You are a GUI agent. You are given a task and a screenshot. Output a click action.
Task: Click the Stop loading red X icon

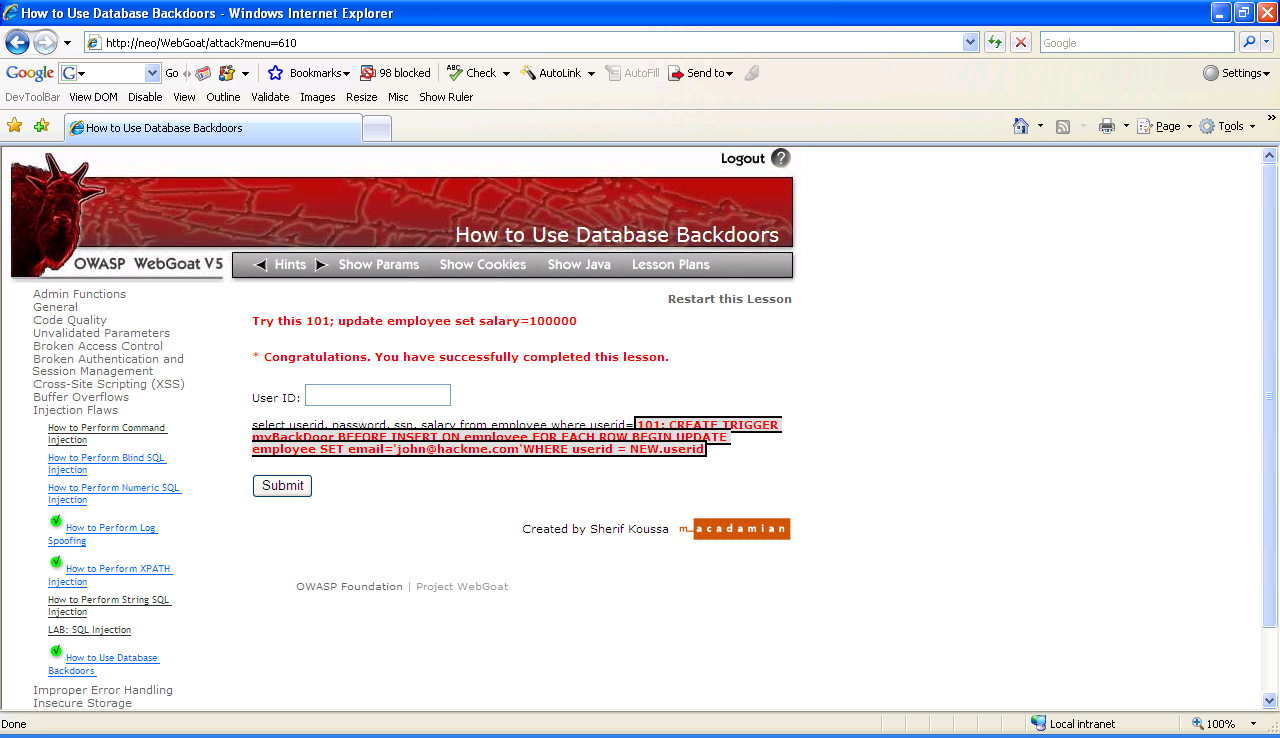(x=1020, y=42)
